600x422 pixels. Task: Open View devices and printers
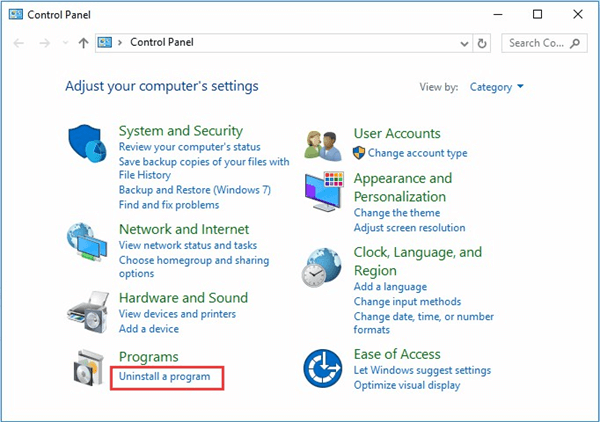[x=177, y=314]
